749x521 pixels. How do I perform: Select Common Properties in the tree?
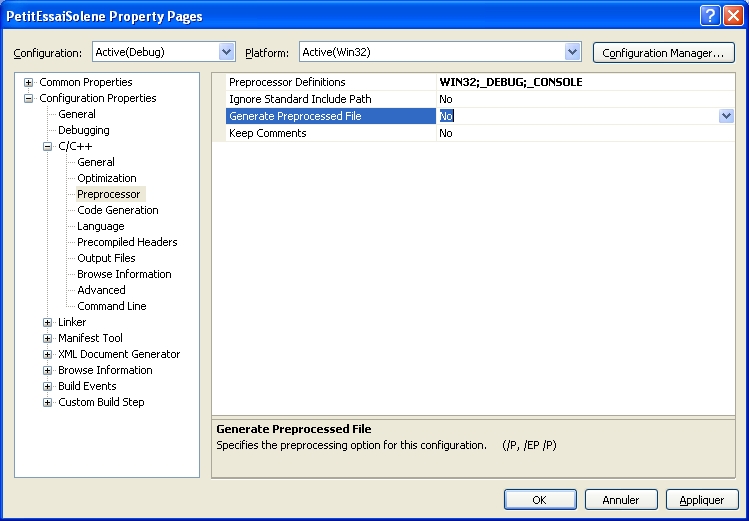86,82
